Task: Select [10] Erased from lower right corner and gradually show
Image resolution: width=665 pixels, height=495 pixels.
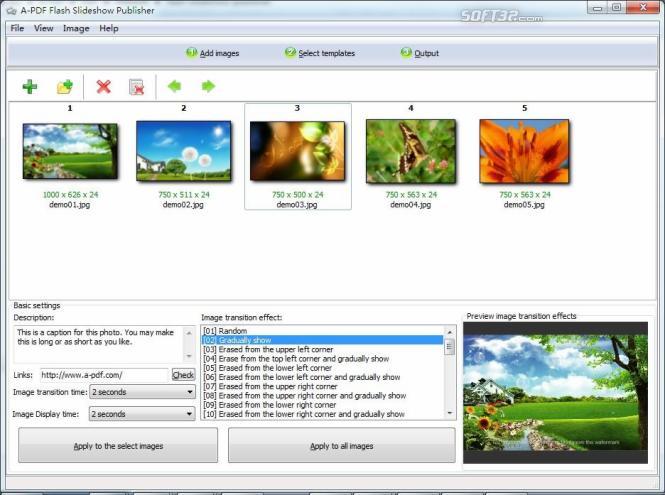Action: point(322,414)
